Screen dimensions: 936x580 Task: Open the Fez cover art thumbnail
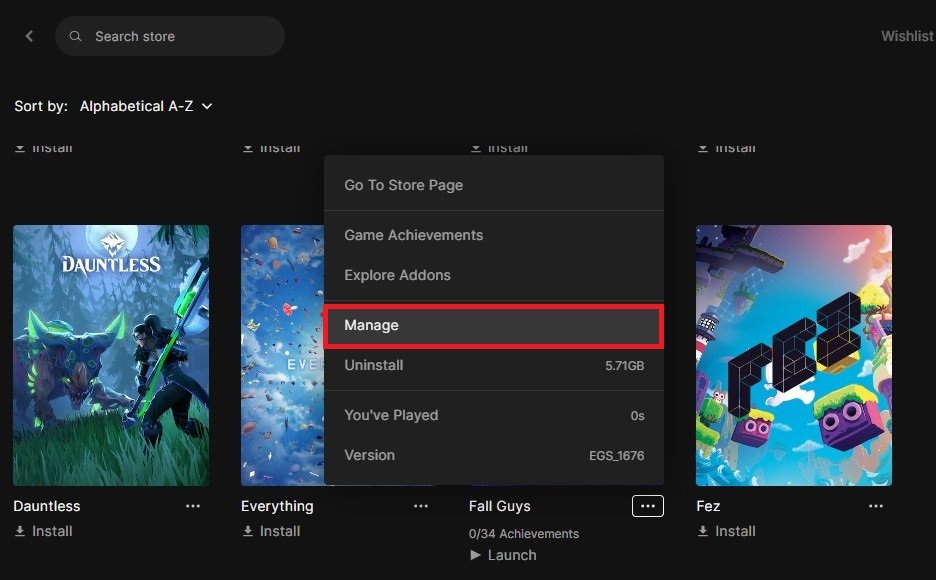[x=793, y=355]
